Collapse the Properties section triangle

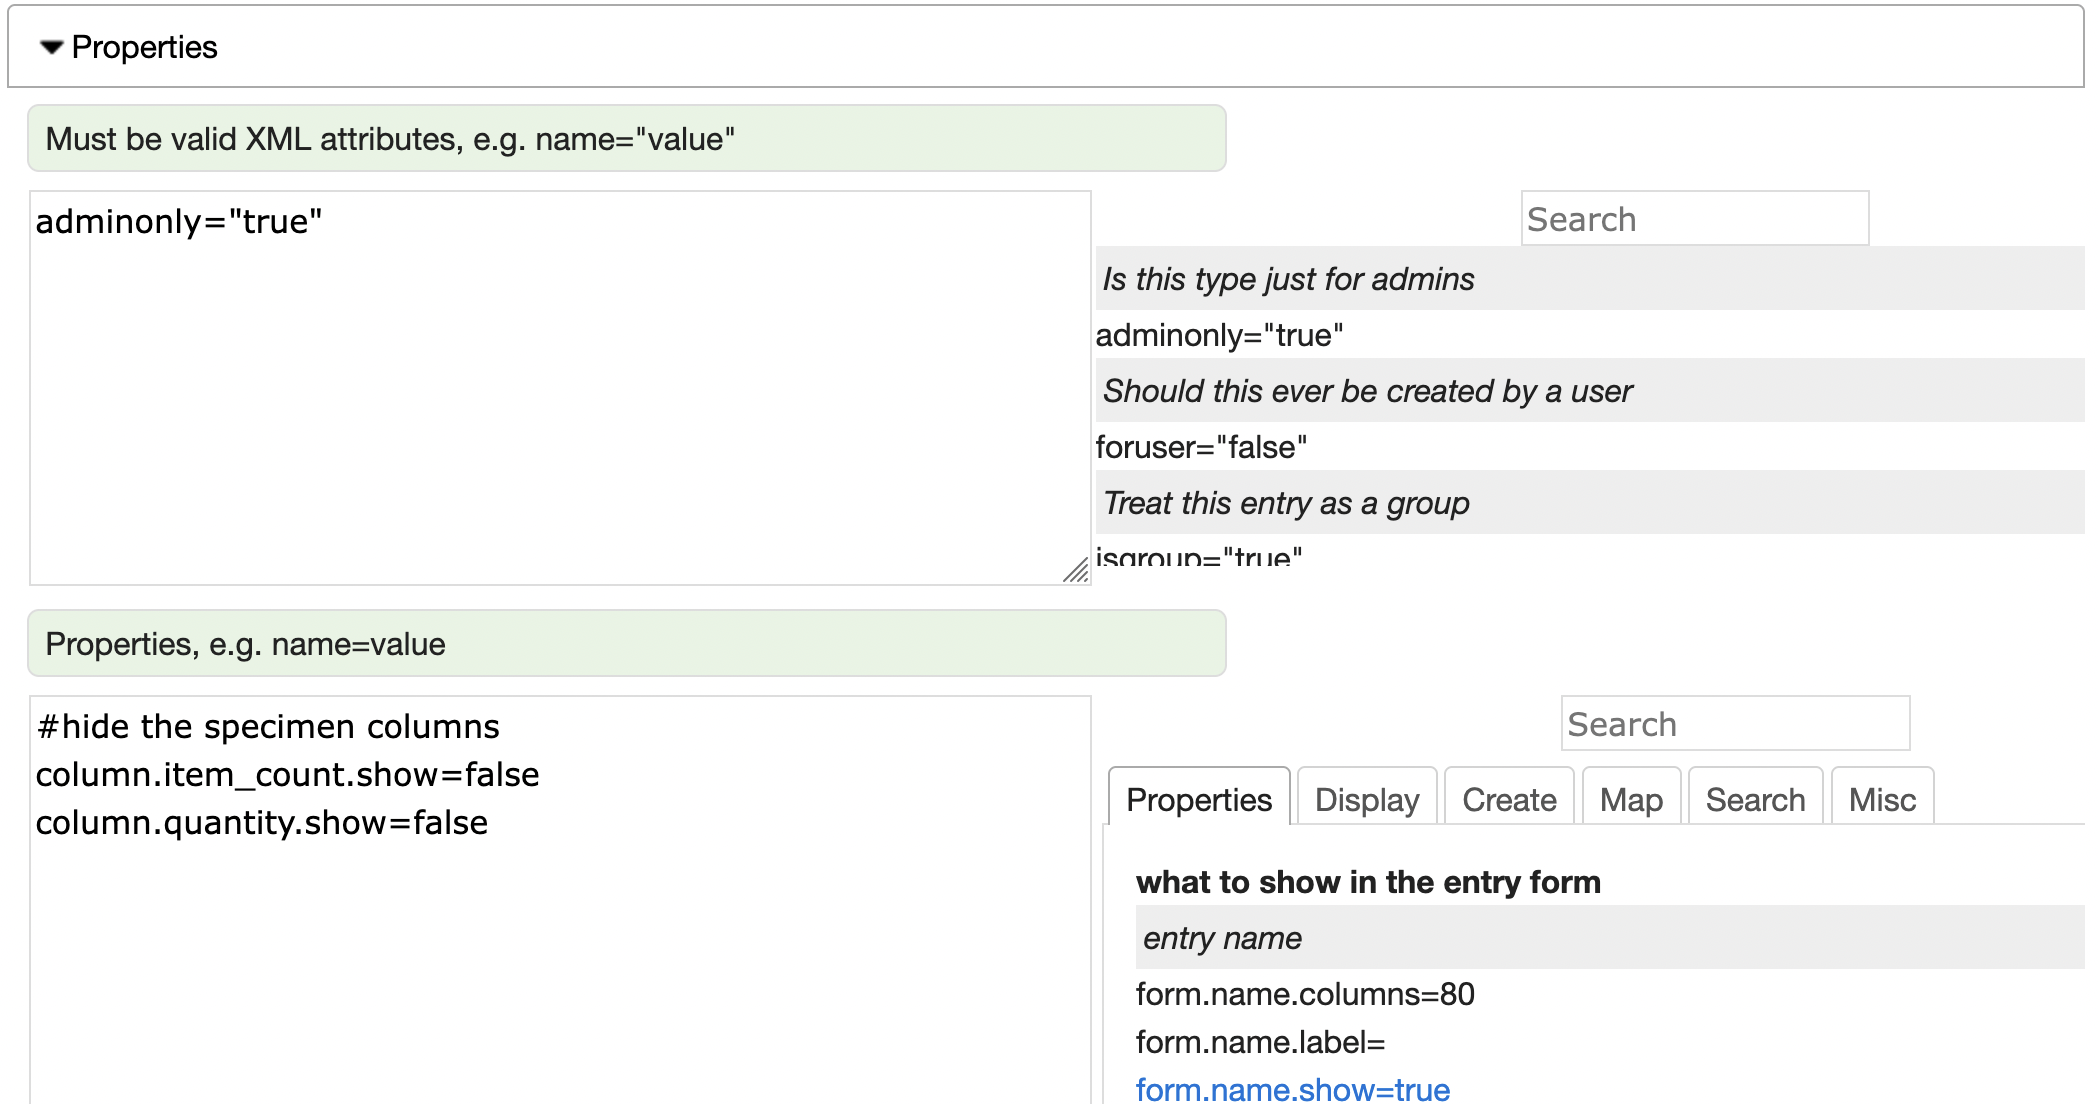(51, 47)
